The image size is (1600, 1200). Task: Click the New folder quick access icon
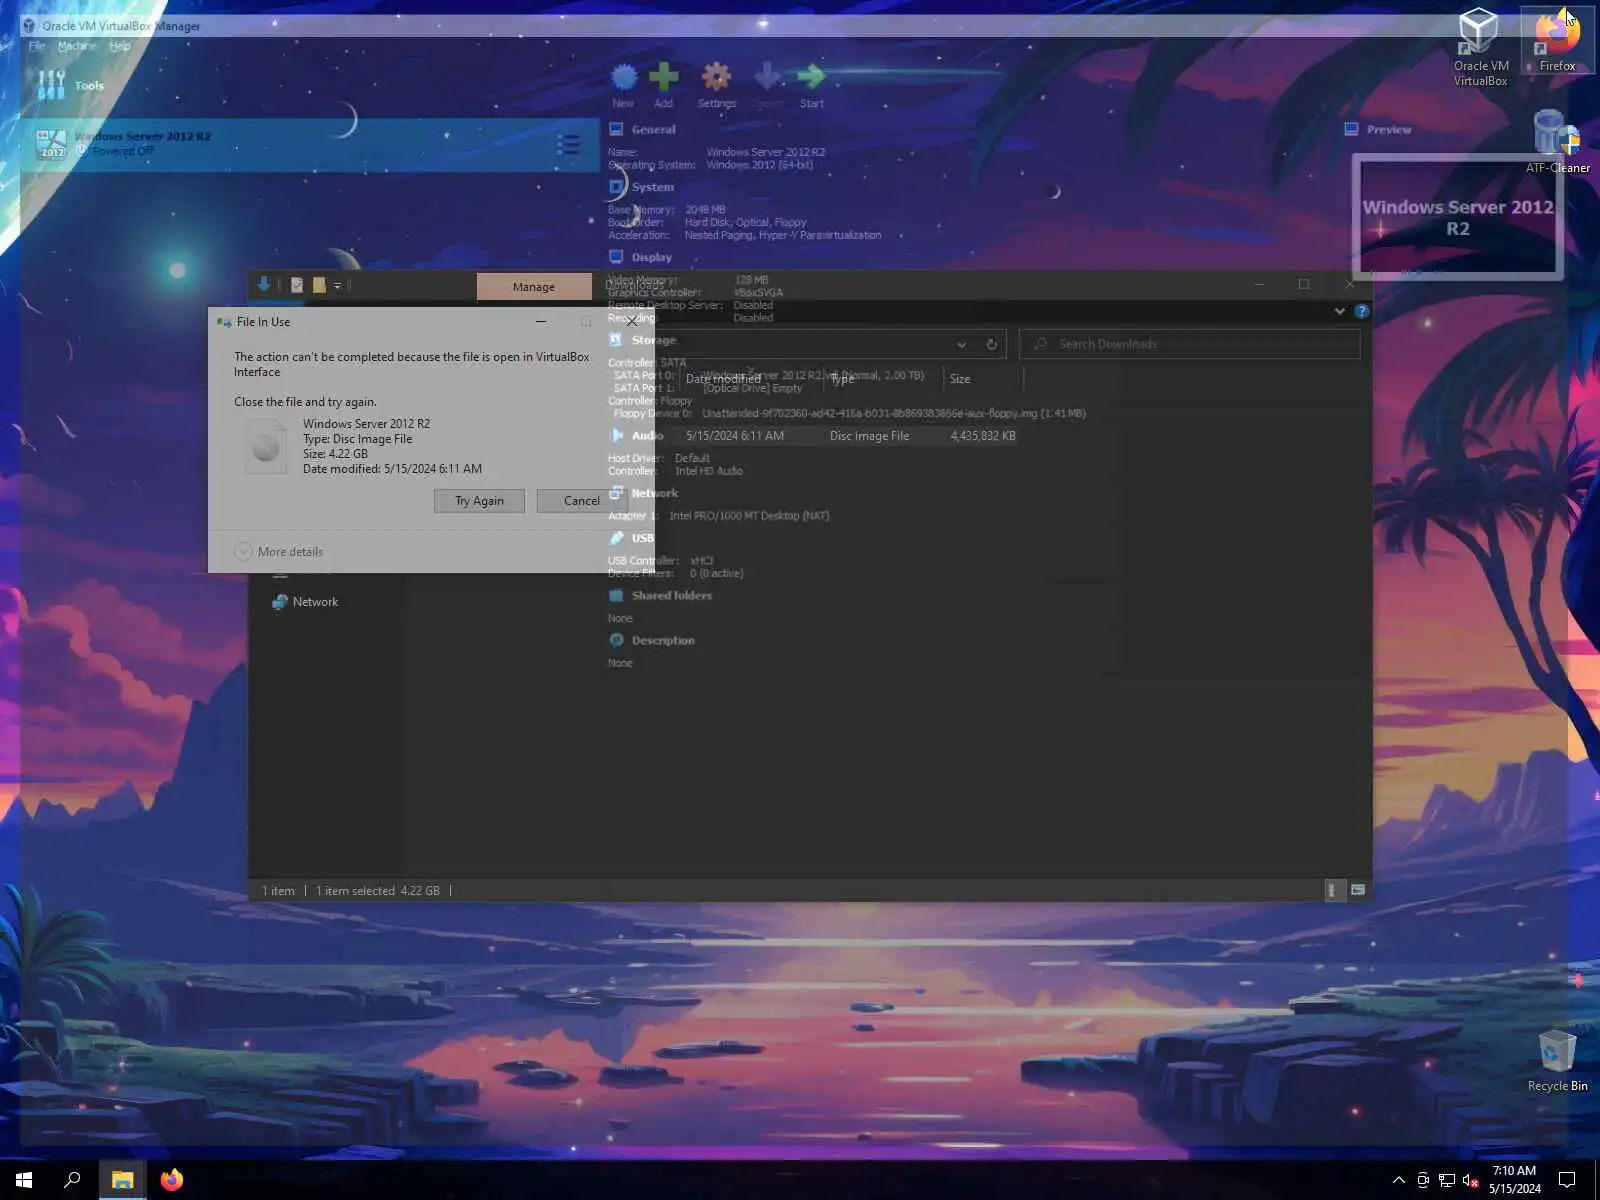pyautogui.click(x=319, y=285)
